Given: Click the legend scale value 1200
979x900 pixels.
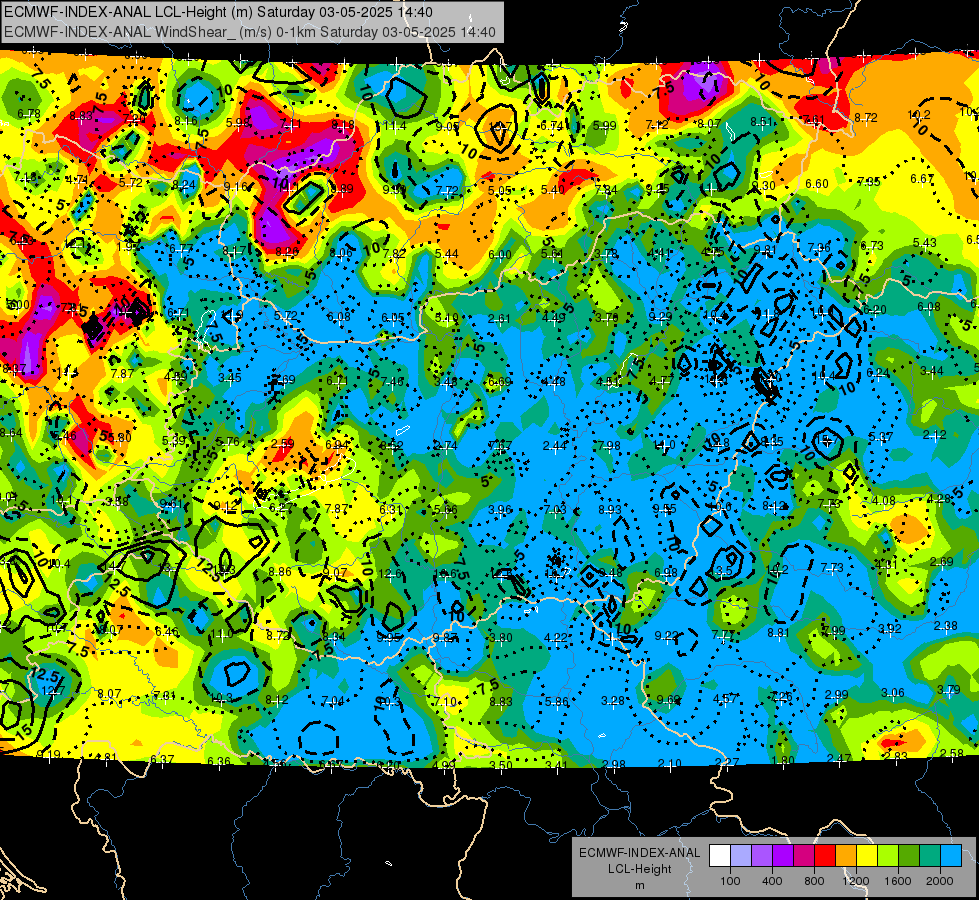Looking at the screenshot, I should [x=855, y=881].
